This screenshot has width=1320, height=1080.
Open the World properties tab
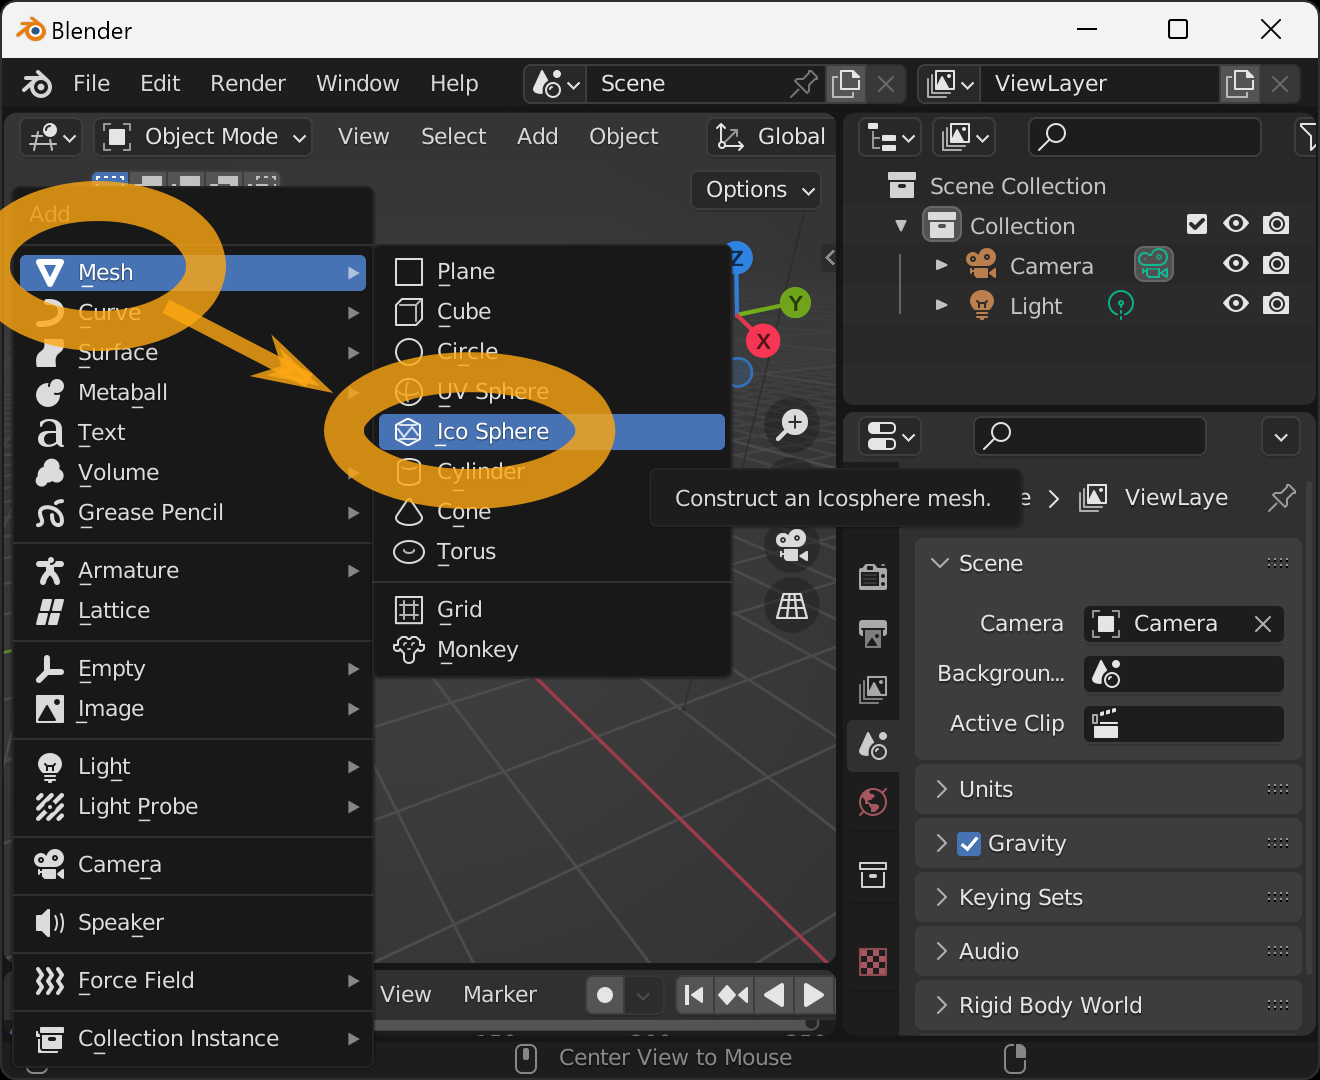(873, 801)
